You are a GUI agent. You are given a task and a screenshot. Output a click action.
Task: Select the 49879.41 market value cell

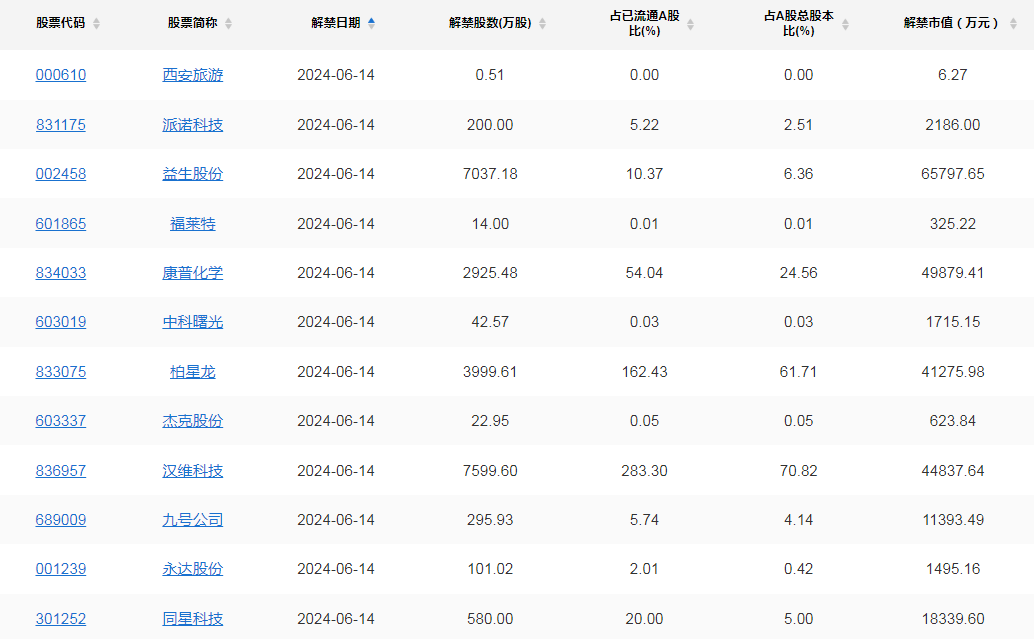pos(953,273)
